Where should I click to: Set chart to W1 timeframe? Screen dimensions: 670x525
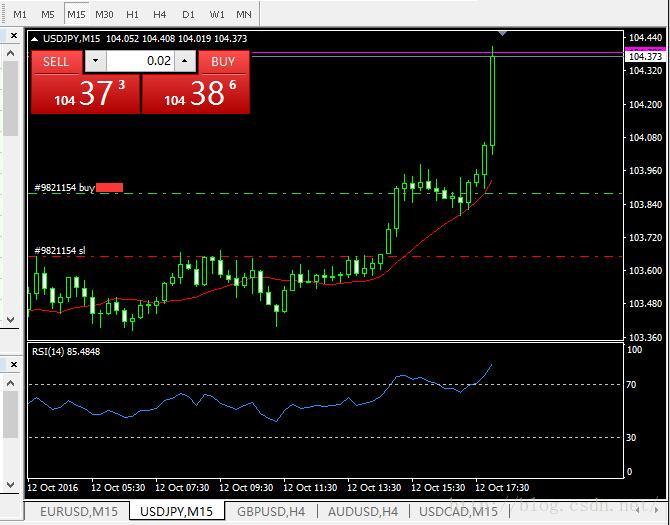pos(217,14)
